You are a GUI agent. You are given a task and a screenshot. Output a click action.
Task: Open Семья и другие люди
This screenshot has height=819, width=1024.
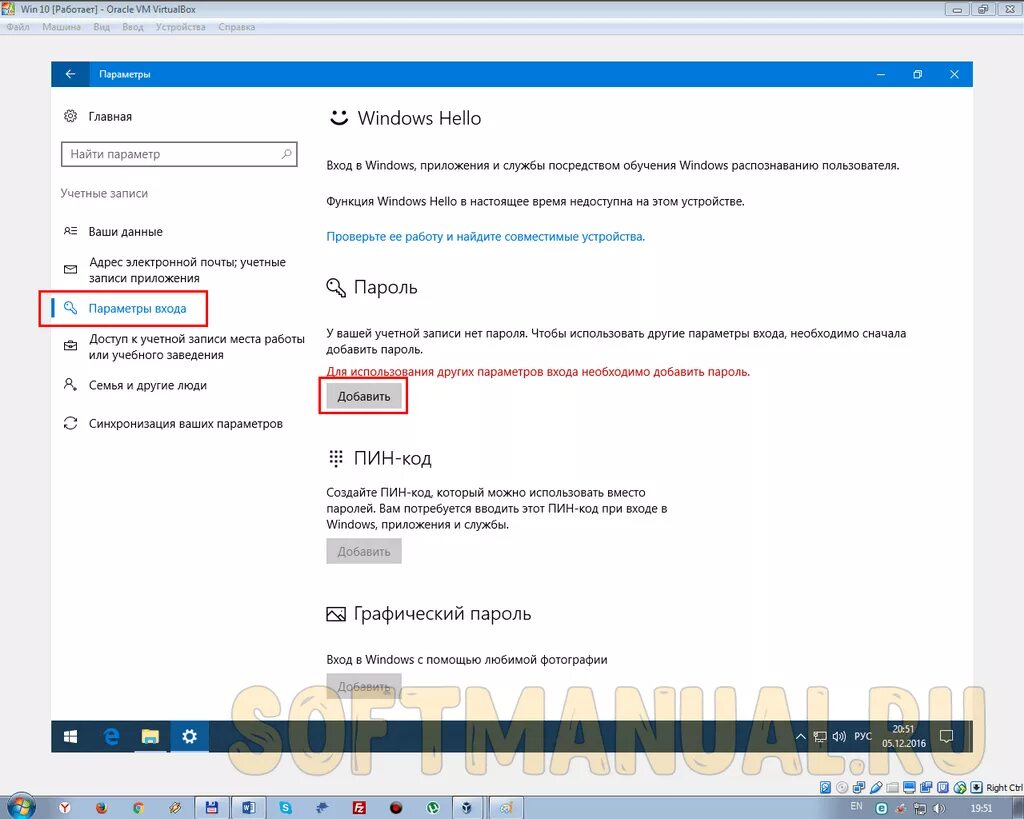point(135,385)
